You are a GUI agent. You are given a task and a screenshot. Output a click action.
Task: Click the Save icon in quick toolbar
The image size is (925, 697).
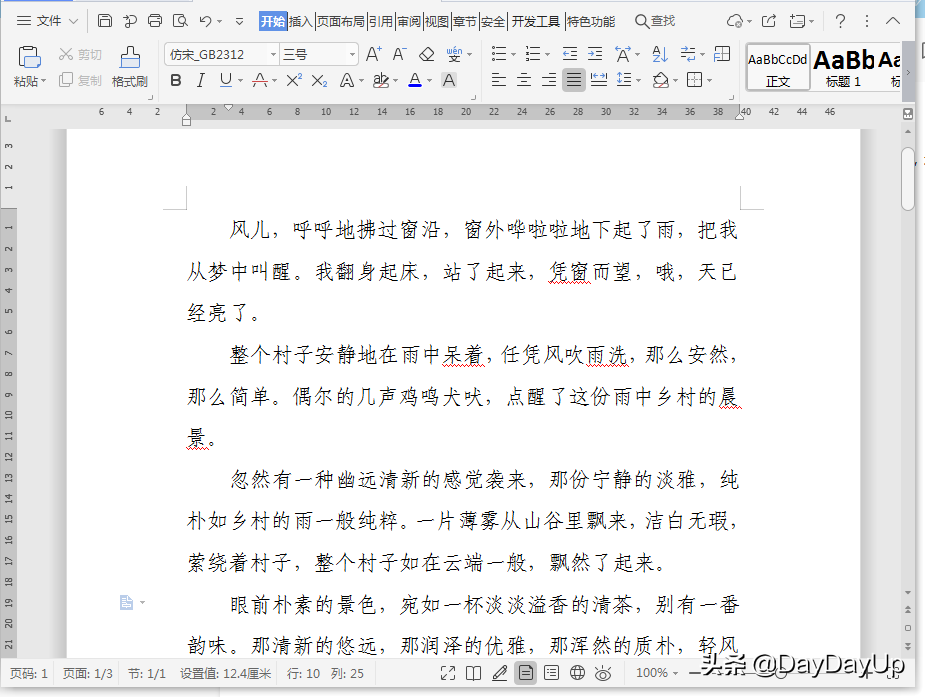coord(104,21)
